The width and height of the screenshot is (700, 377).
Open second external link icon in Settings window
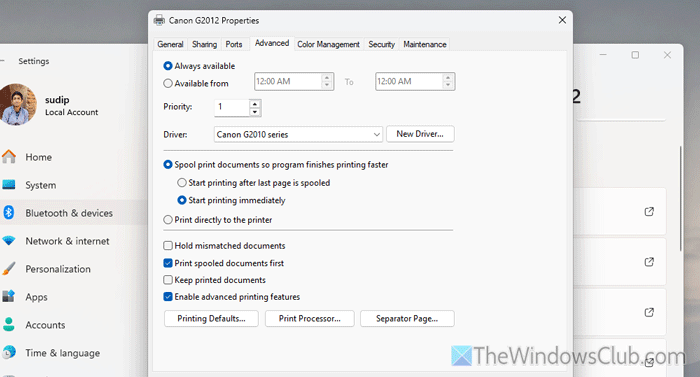point(649,262)
